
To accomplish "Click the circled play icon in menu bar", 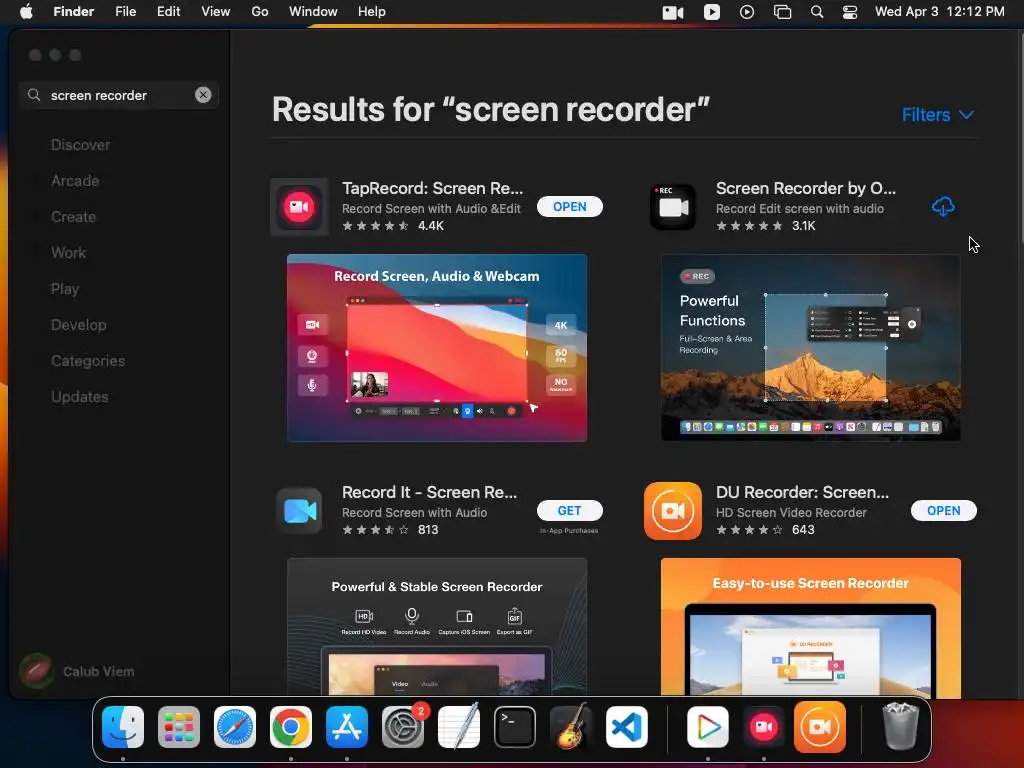I will (747, 12).
